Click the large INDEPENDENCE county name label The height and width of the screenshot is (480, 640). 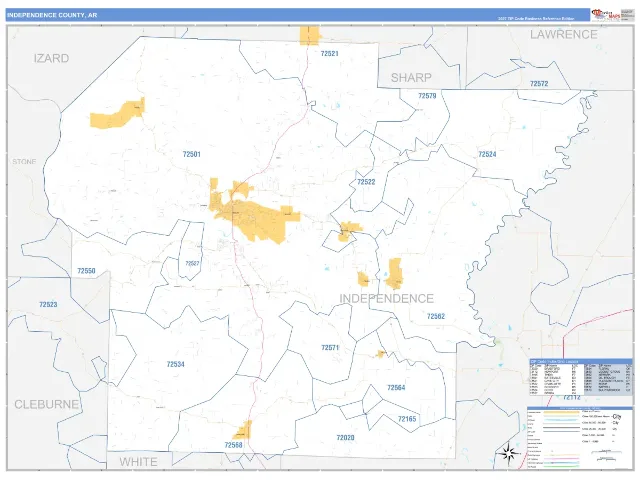pyautogui.click(x=387, y=298)
